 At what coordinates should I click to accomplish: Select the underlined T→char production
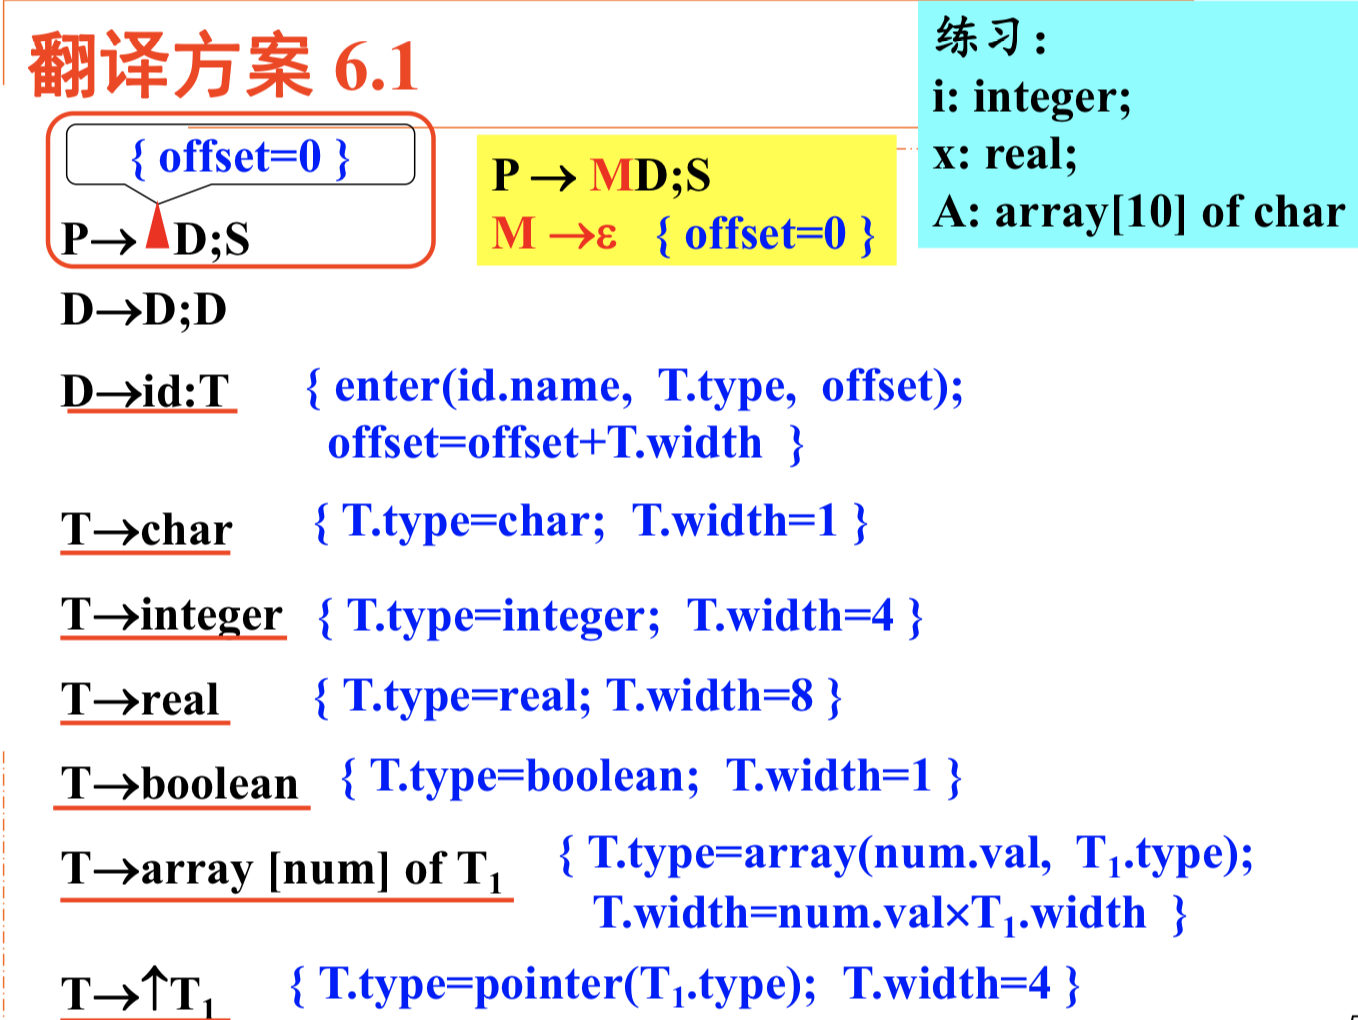tap(146, 530)
